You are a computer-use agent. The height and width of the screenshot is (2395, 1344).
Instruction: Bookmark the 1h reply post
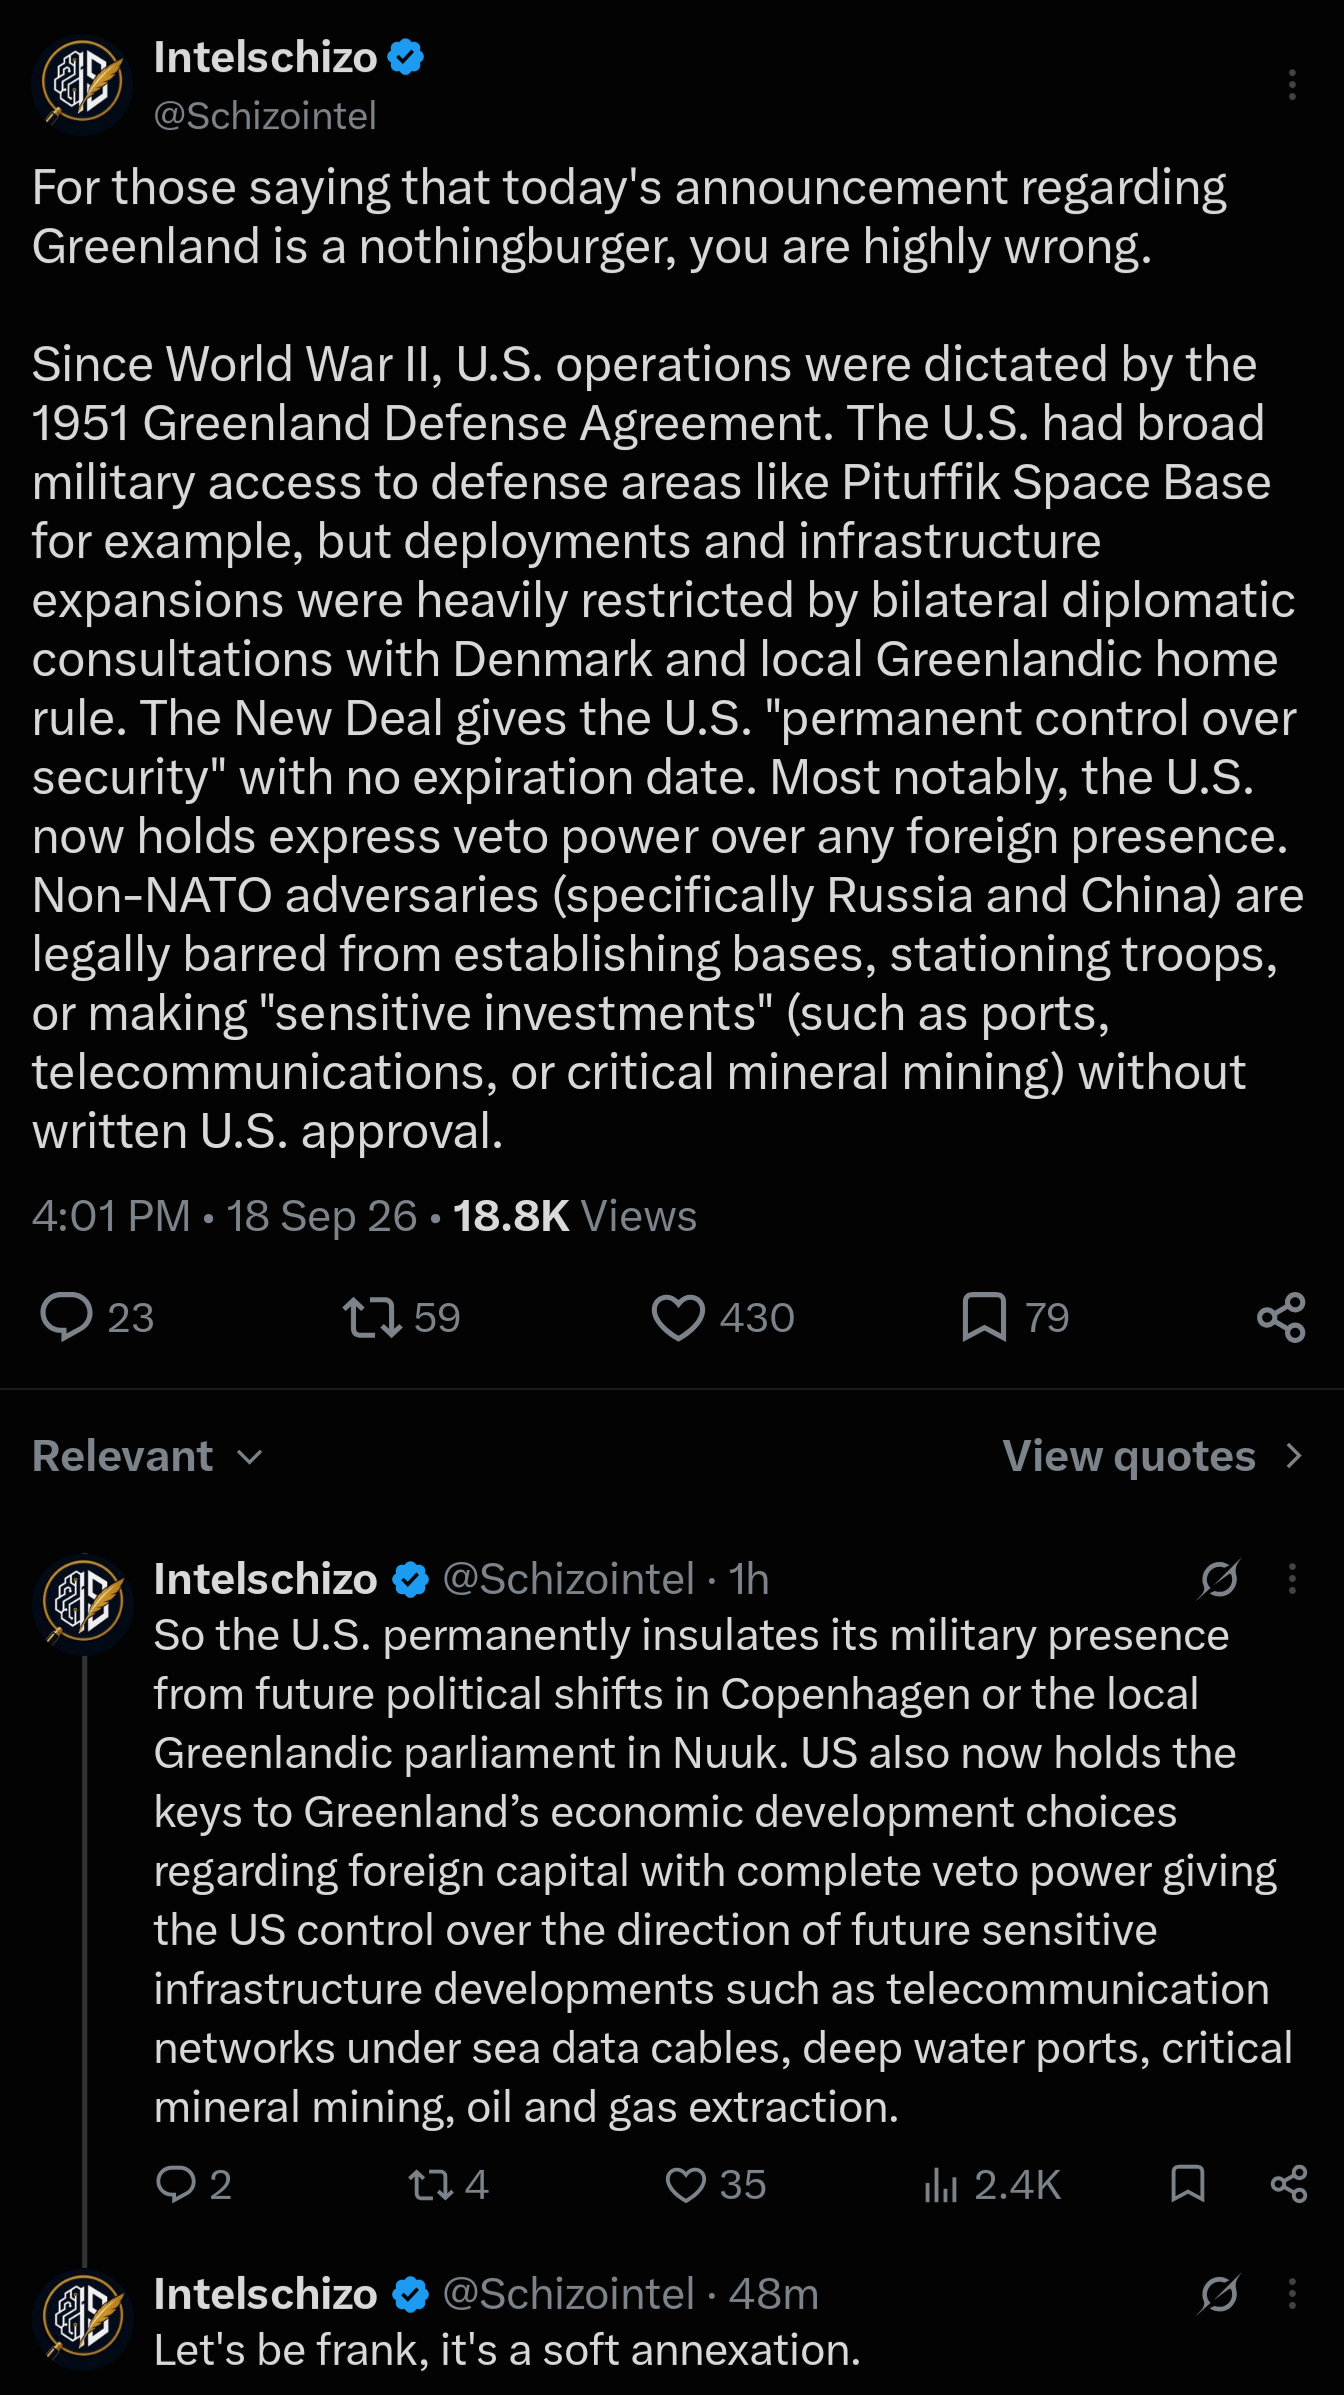point(1187,2184)
